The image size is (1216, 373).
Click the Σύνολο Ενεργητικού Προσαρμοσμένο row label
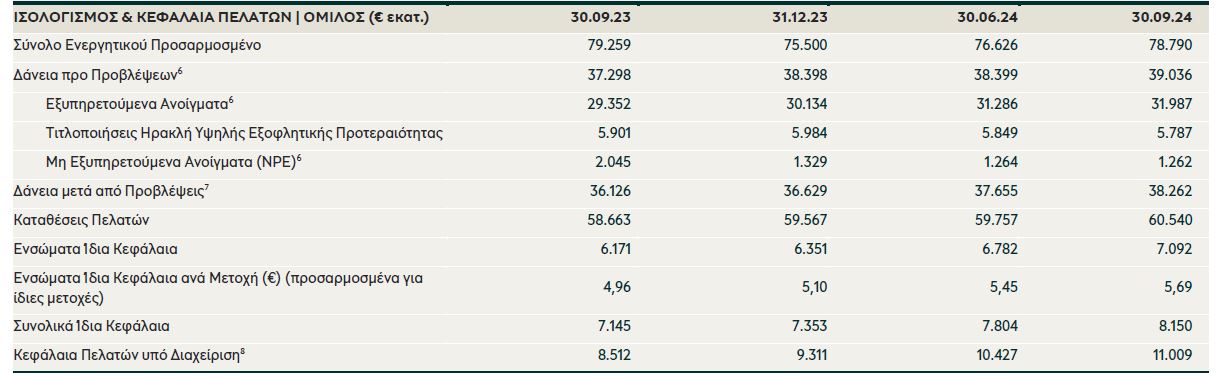[125, 46]
